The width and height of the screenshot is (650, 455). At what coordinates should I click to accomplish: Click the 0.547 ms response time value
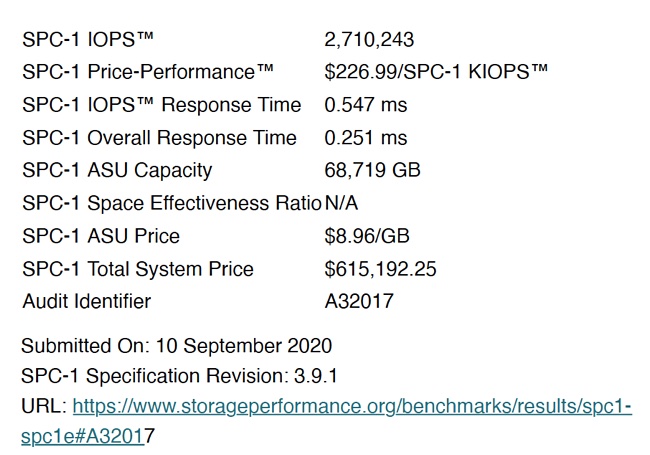(x=366, y=104)
